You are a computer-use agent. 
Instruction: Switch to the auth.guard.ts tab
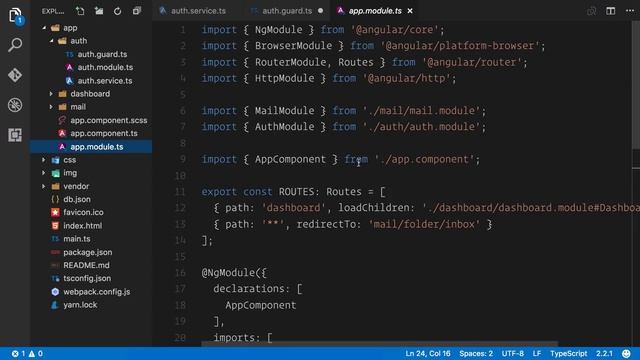point(287,11)
